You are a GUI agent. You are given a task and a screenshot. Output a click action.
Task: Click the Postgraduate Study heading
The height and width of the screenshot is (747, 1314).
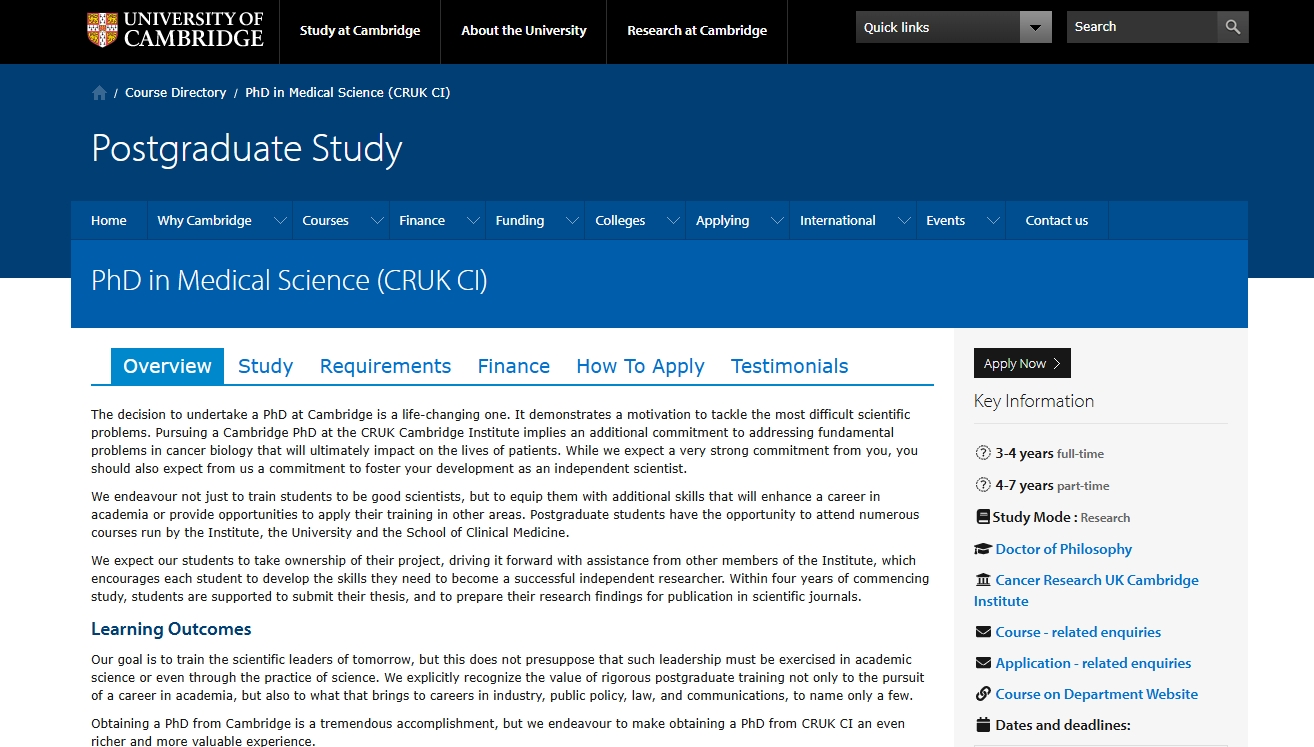pos(247,149)
